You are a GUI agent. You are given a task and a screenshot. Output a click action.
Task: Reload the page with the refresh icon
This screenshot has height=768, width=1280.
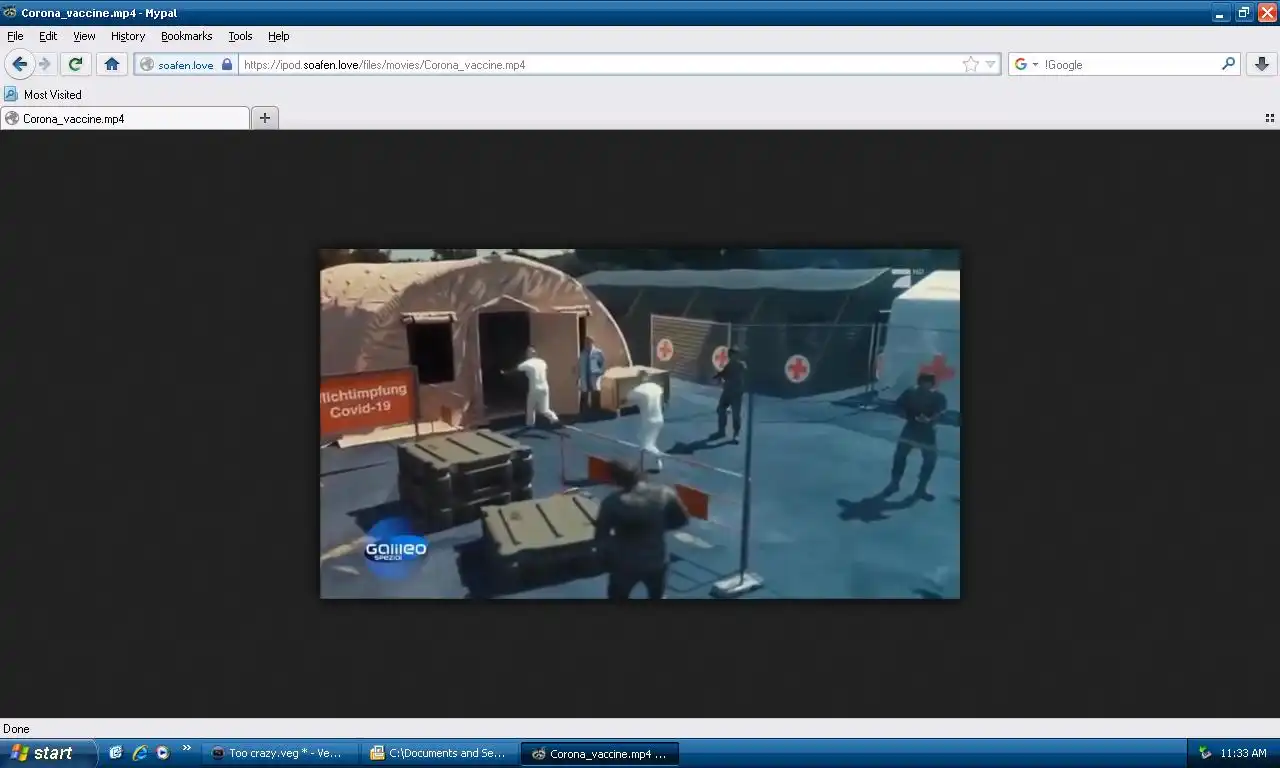[75, 64]
